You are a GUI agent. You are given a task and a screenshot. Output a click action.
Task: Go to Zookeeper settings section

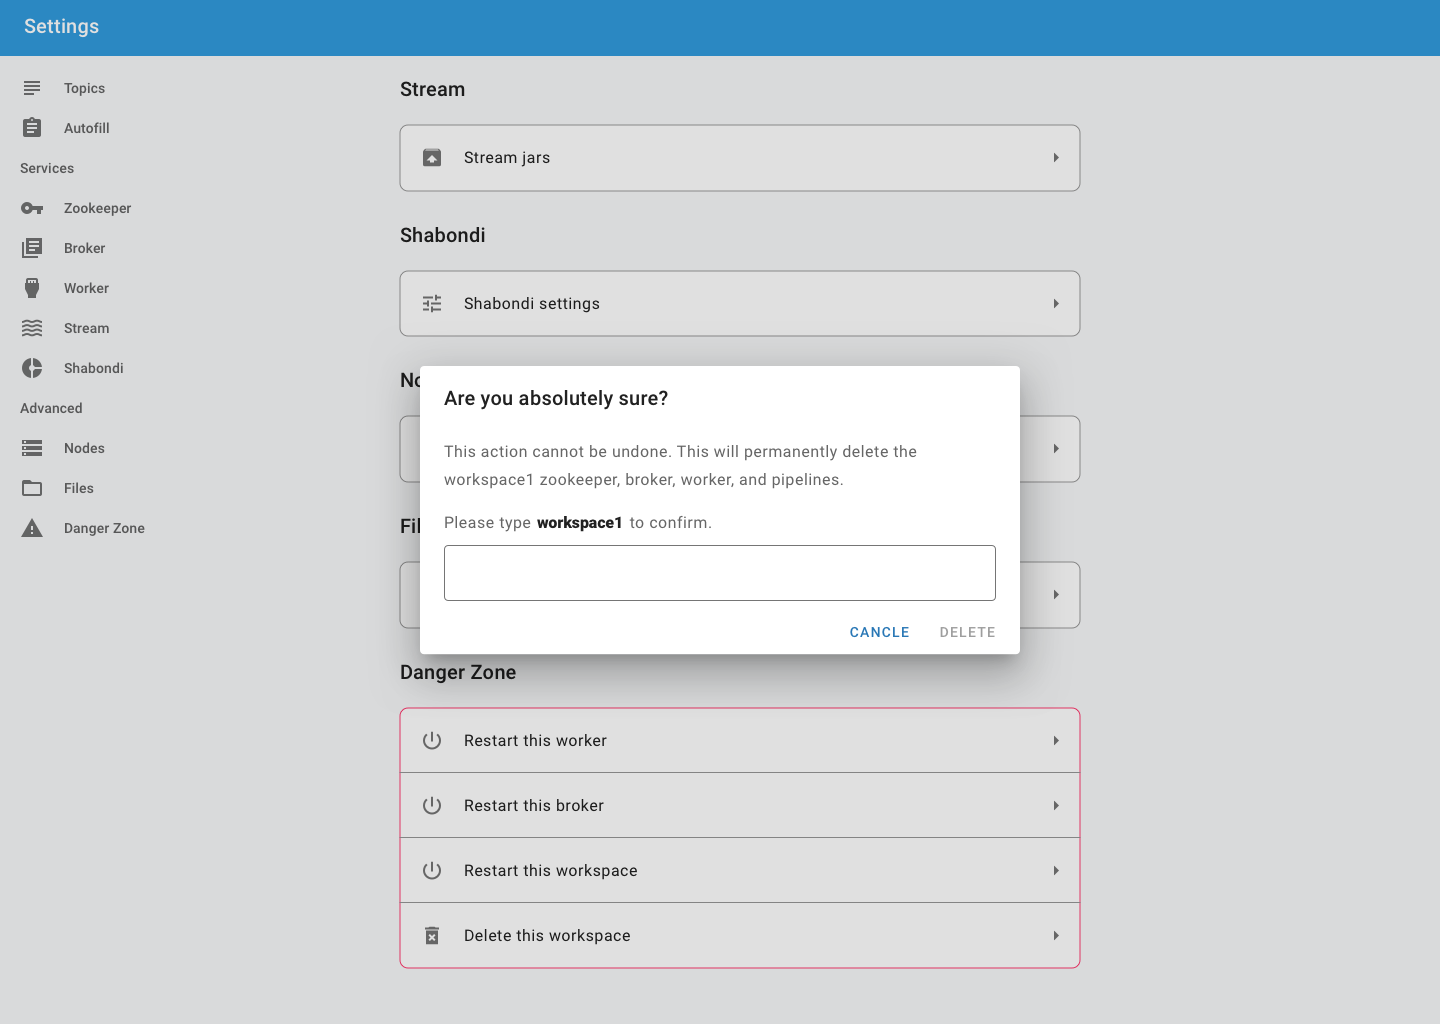(x=97, y=208)
